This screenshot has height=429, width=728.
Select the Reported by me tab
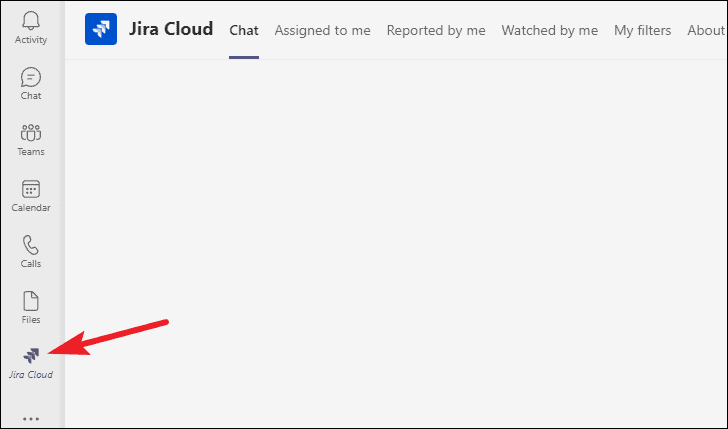pyautogui.click(x=436, y=31)
